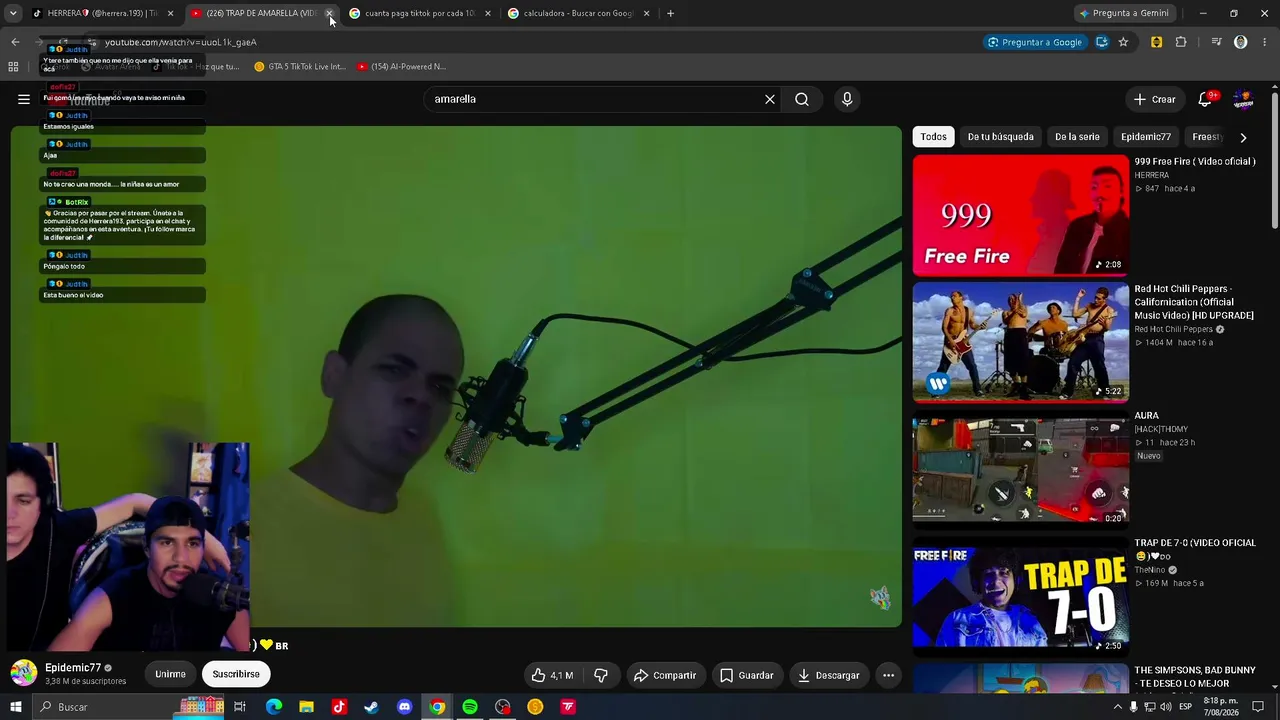This screenshot has height=720, width=1280.
Task: Dislike the video
Action: click(x=601, y=675)
